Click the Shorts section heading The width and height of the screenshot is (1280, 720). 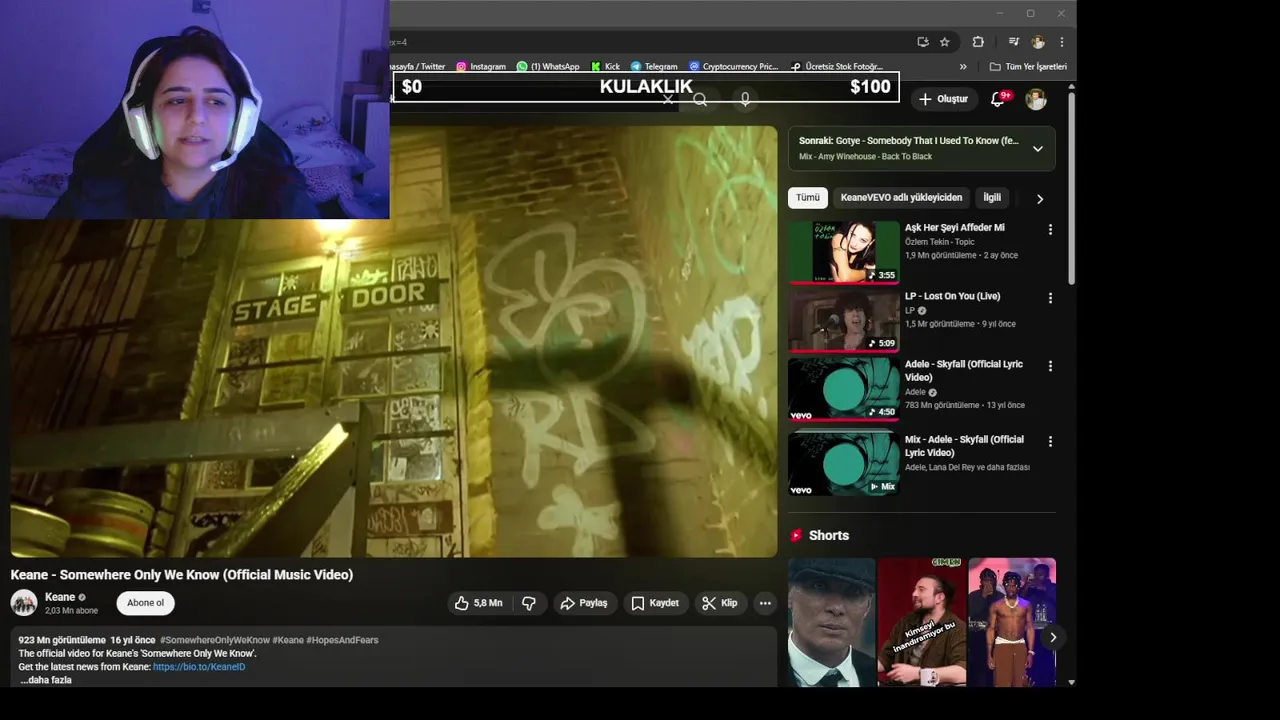pyautogui.click(x=828, y=536)
